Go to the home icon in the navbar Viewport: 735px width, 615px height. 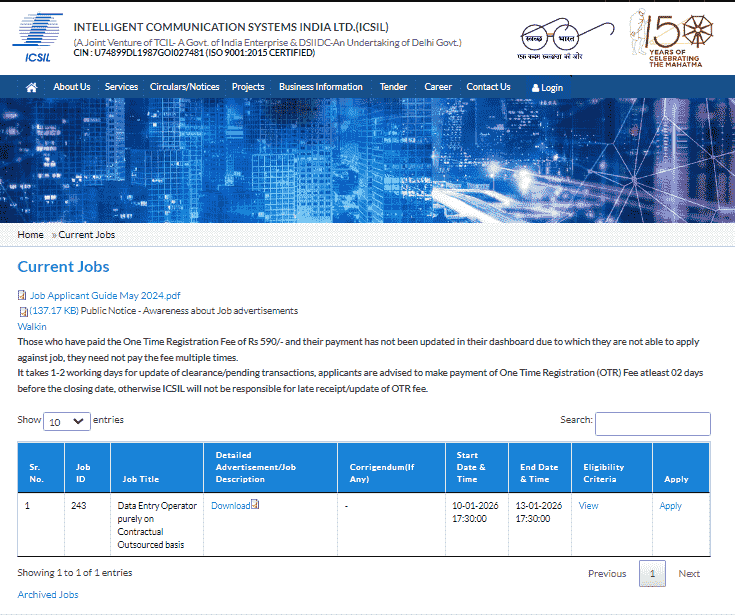coord(31,87)
